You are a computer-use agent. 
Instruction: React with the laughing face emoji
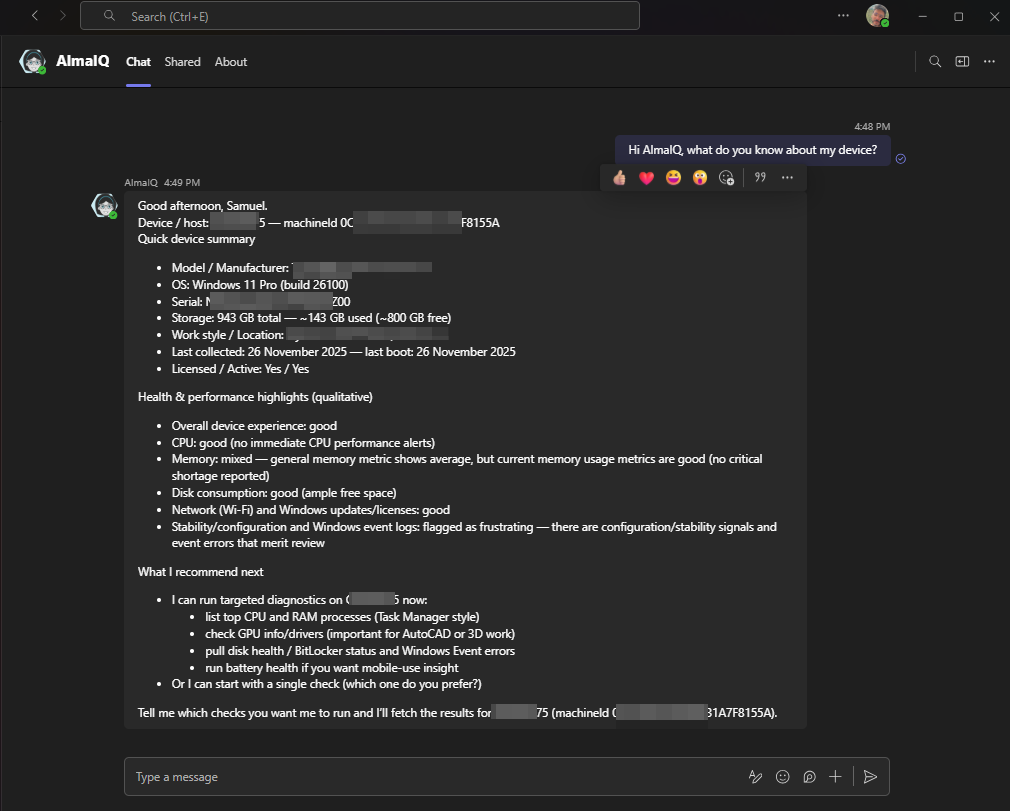pyautogui.click(x=673, y=178)
